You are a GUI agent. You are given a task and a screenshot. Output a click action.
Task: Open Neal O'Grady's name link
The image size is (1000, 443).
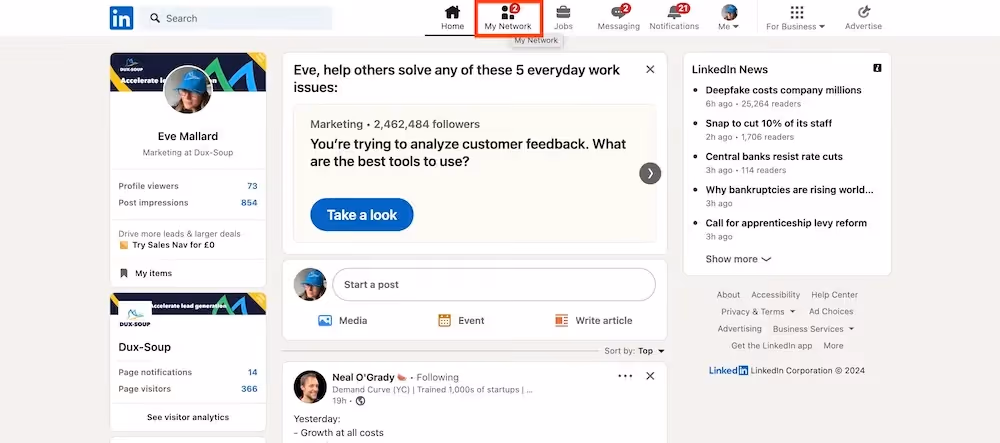click(364, 377)
